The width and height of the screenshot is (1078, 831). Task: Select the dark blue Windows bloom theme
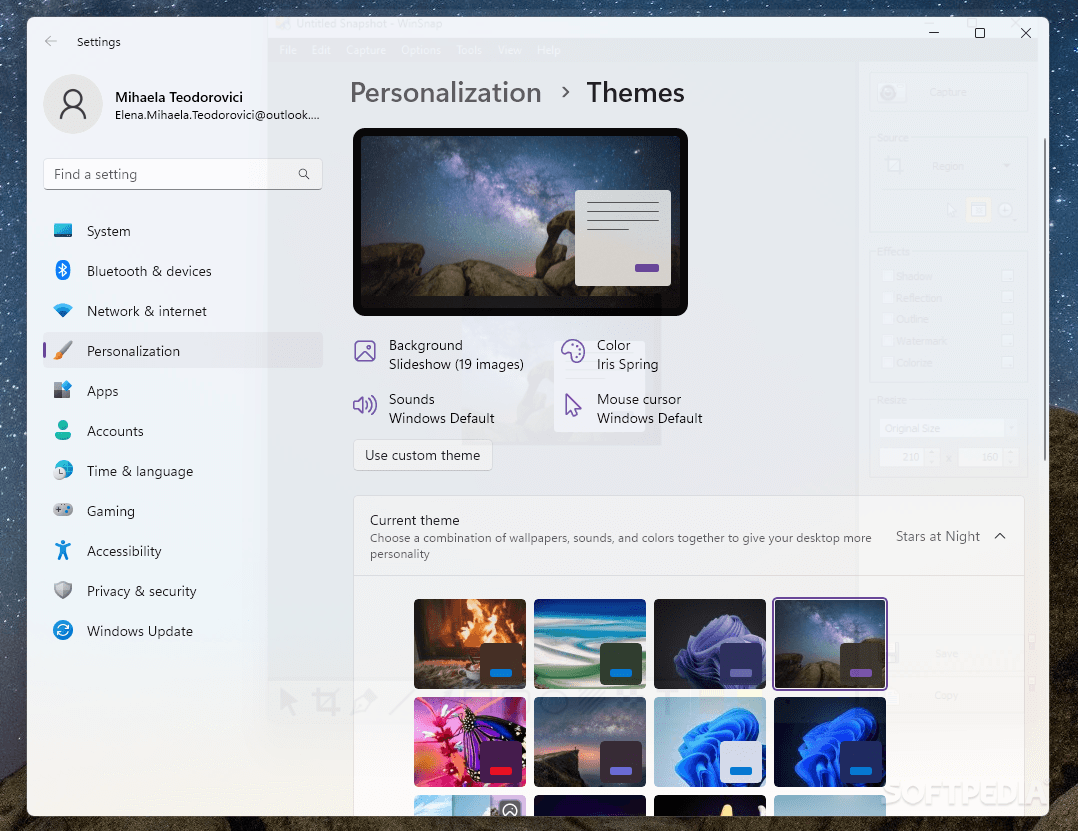coord(830,742)
